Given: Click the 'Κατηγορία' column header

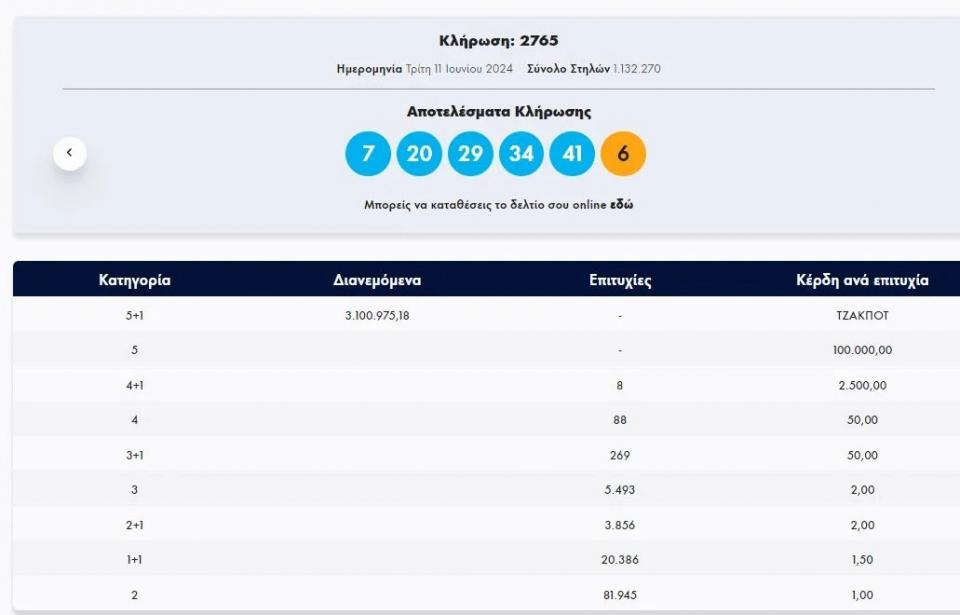Looking at the screenshot, I should pyautogui.click(x=135, y=280).
